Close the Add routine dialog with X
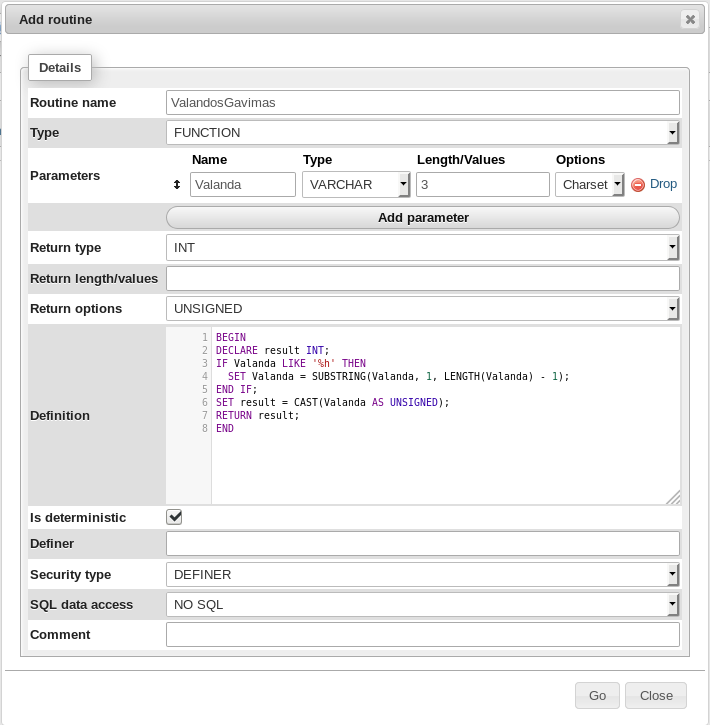The height and width of the screenshot is (725, 710). (690, 19)
